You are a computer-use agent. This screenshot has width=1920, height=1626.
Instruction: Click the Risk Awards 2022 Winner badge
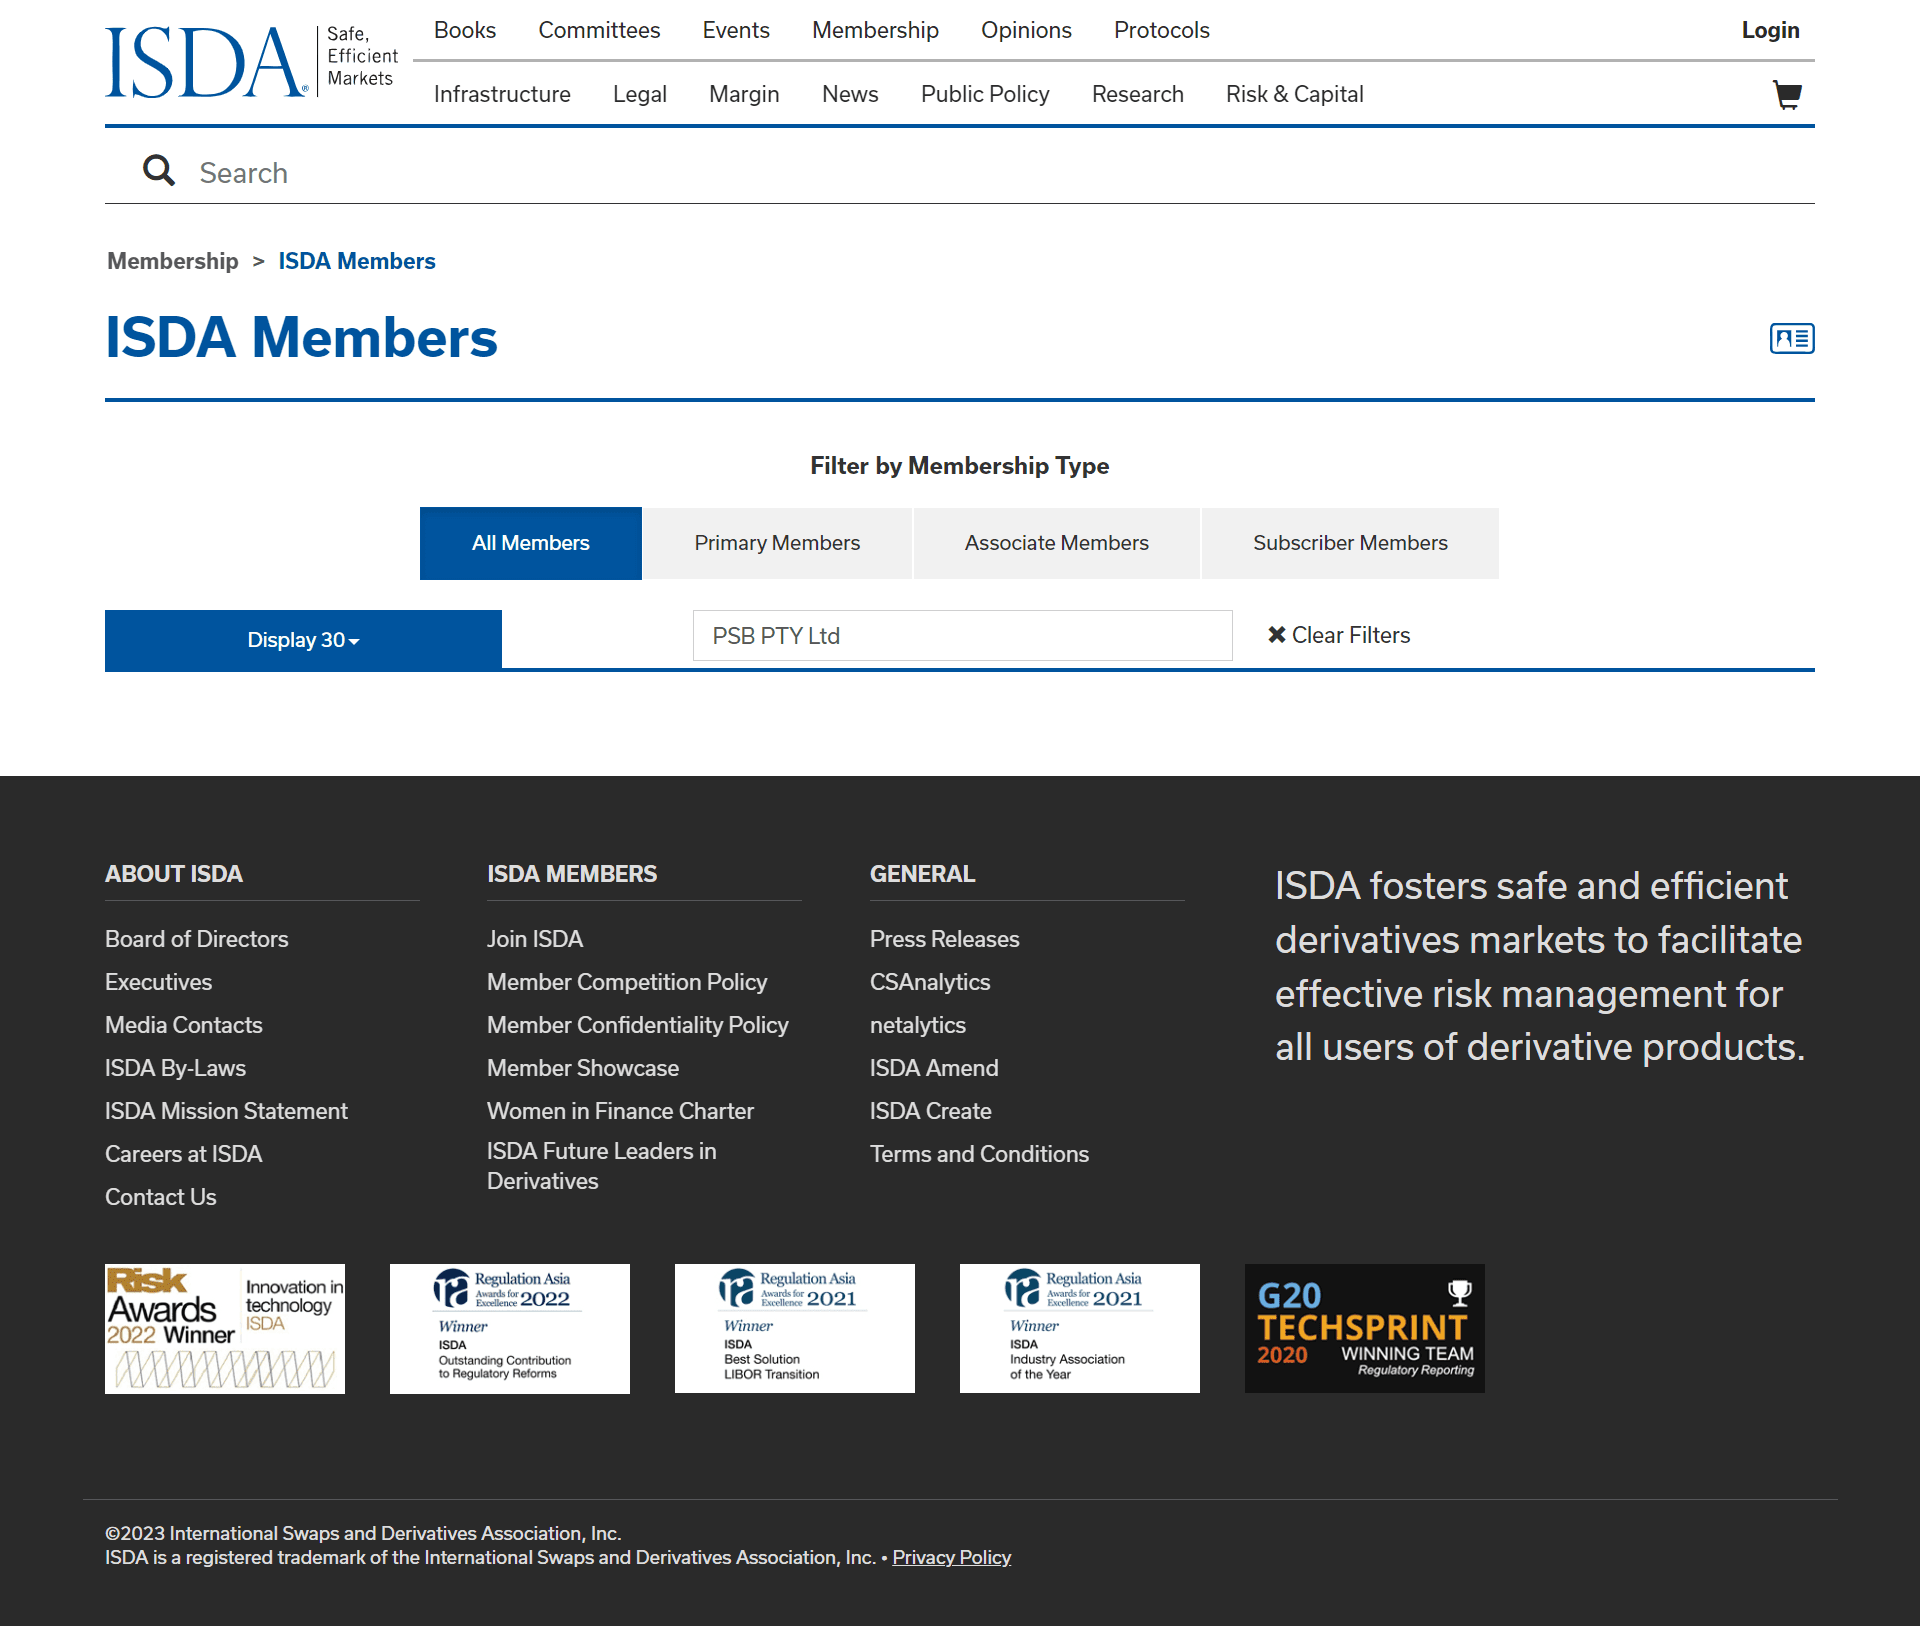pyautogui.click(x=225, y=1329)
